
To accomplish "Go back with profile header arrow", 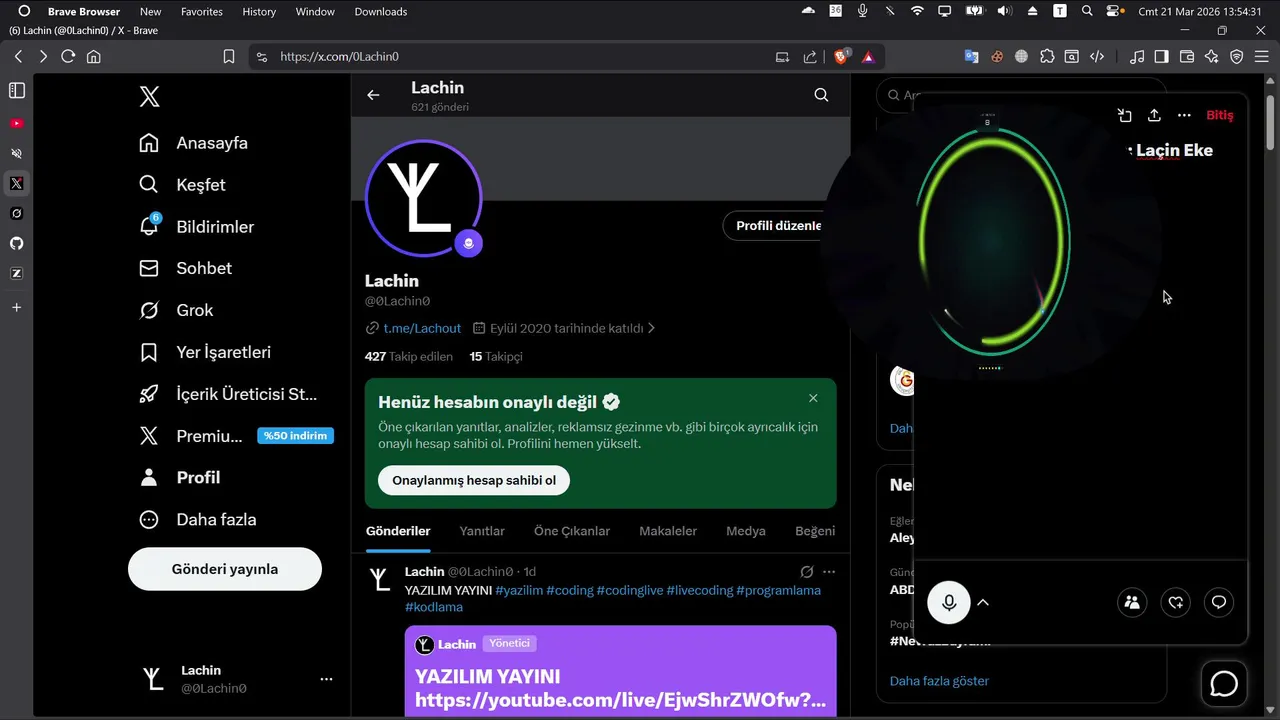I will tap(373, 95).
